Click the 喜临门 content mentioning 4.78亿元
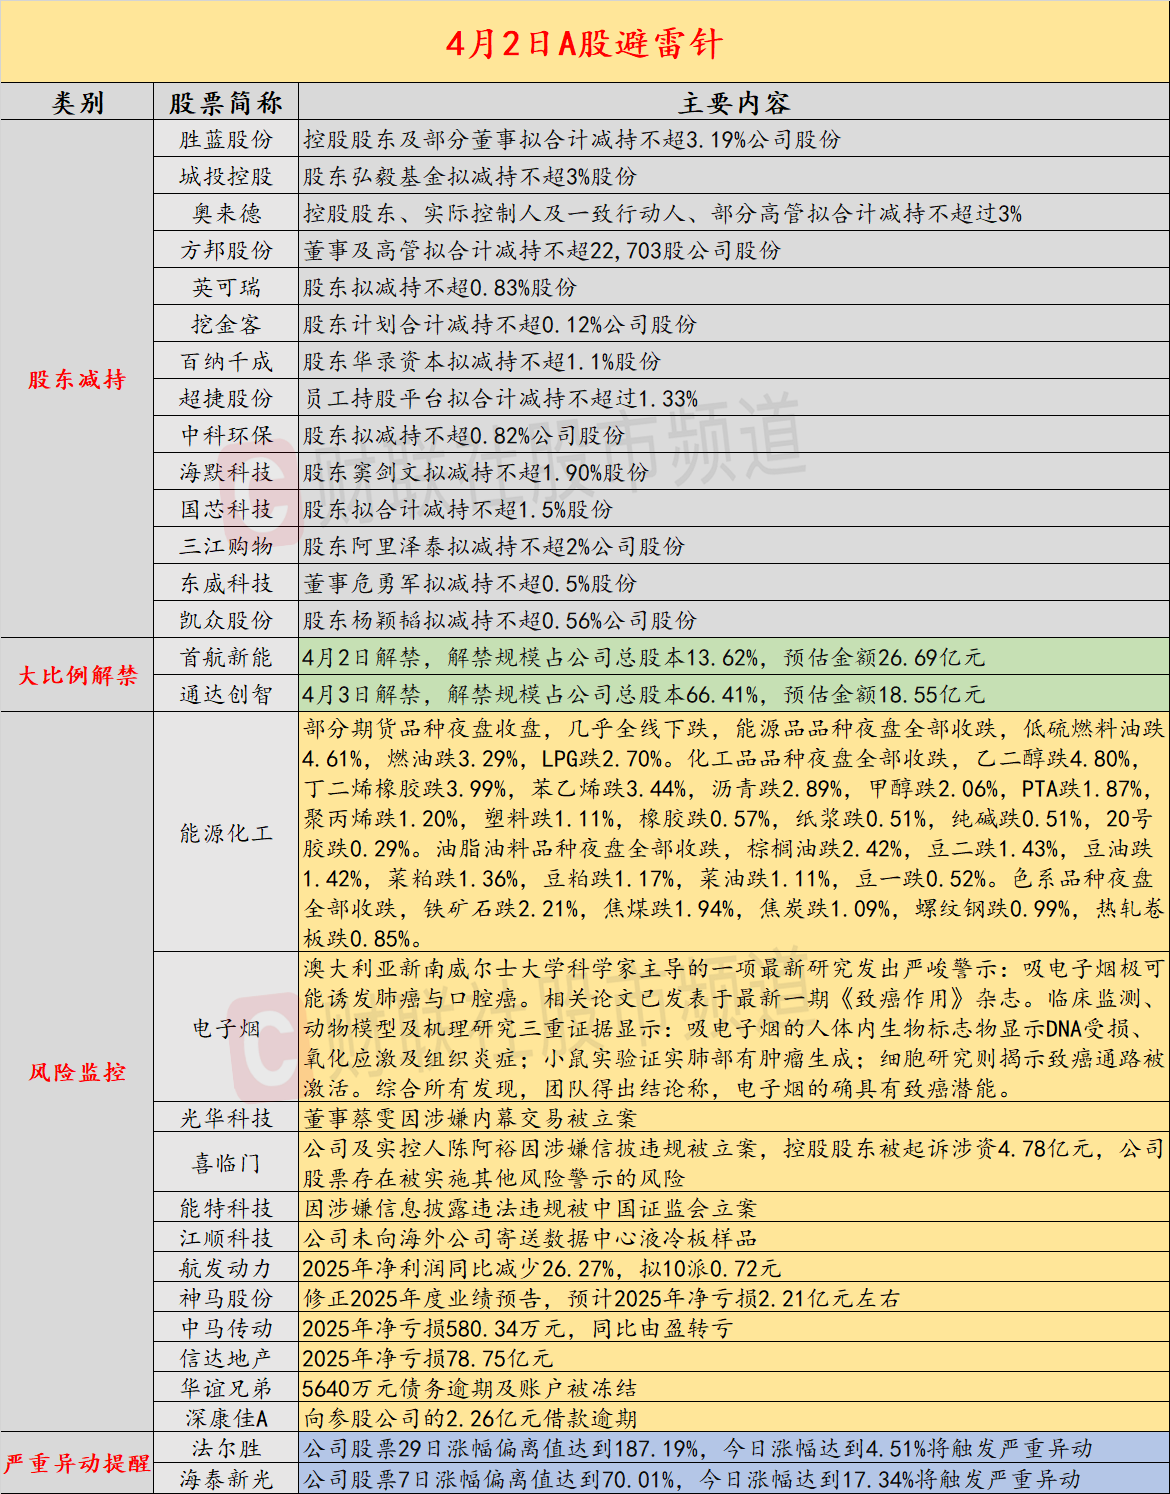This screenshot has width=1170, height=1494. [734, 1164]
